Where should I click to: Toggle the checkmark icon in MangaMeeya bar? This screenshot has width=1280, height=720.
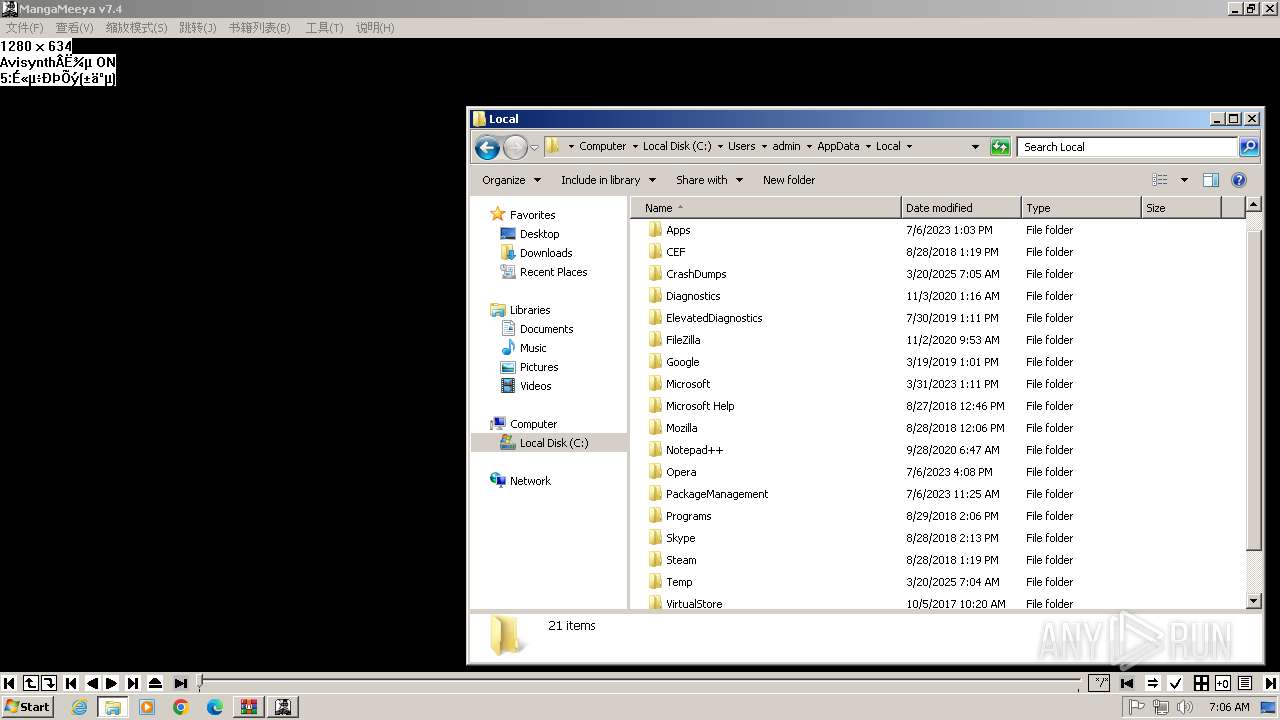1175,683
